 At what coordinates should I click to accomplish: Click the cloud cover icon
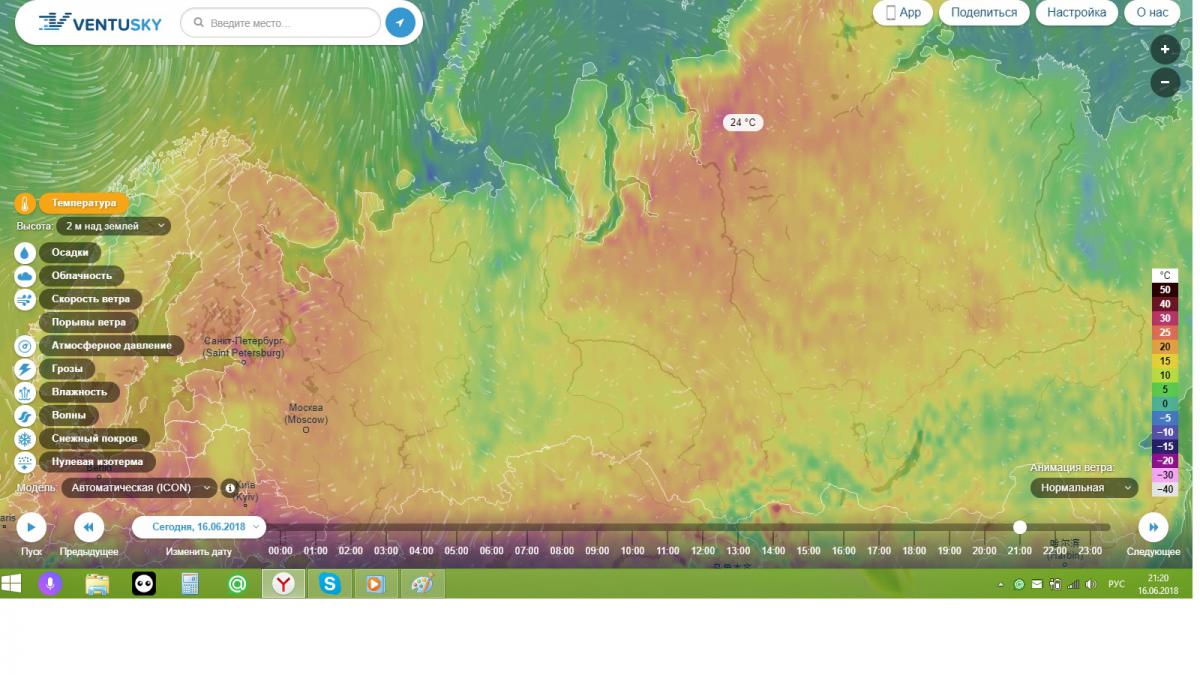click(x=25, y=276)
